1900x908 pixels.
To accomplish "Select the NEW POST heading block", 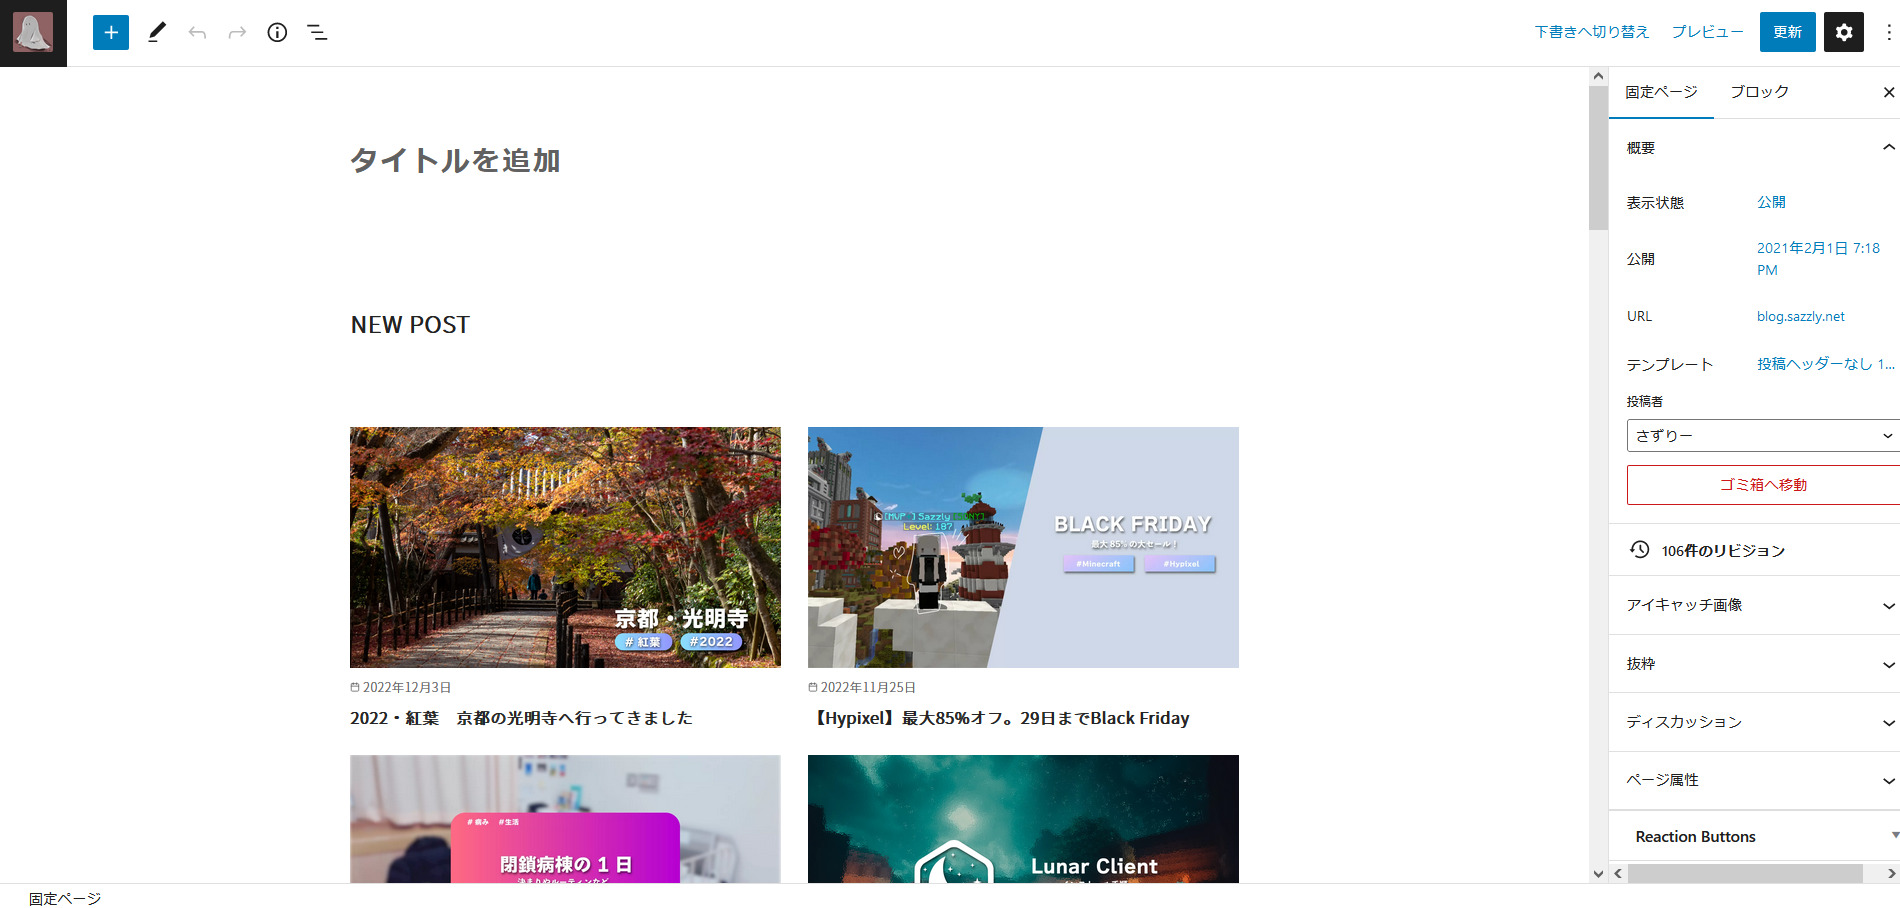I will (x=410, y=325).
